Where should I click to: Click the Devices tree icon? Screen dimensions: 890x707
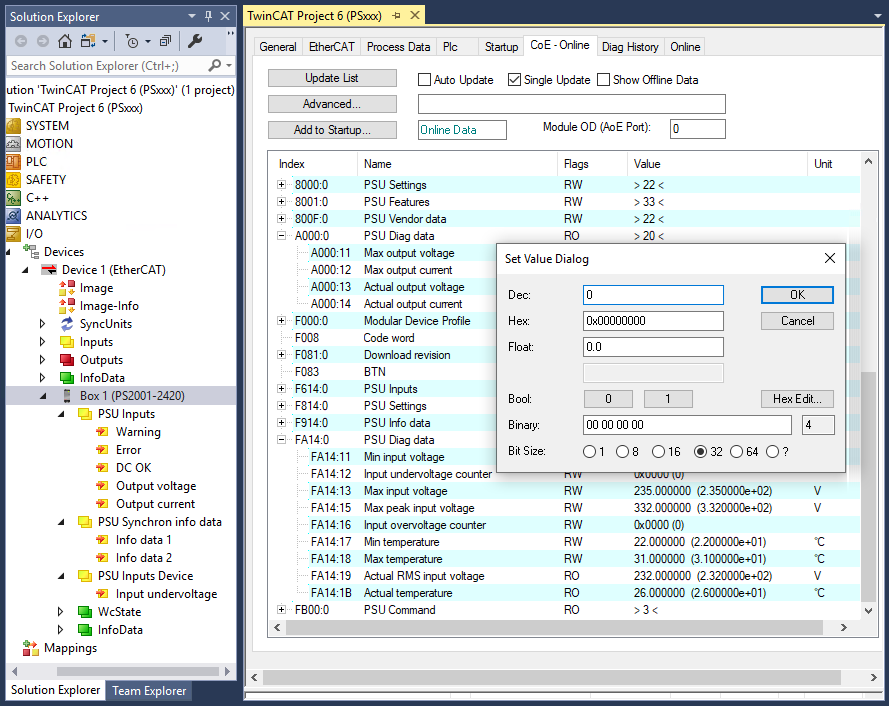click(31, 251)
